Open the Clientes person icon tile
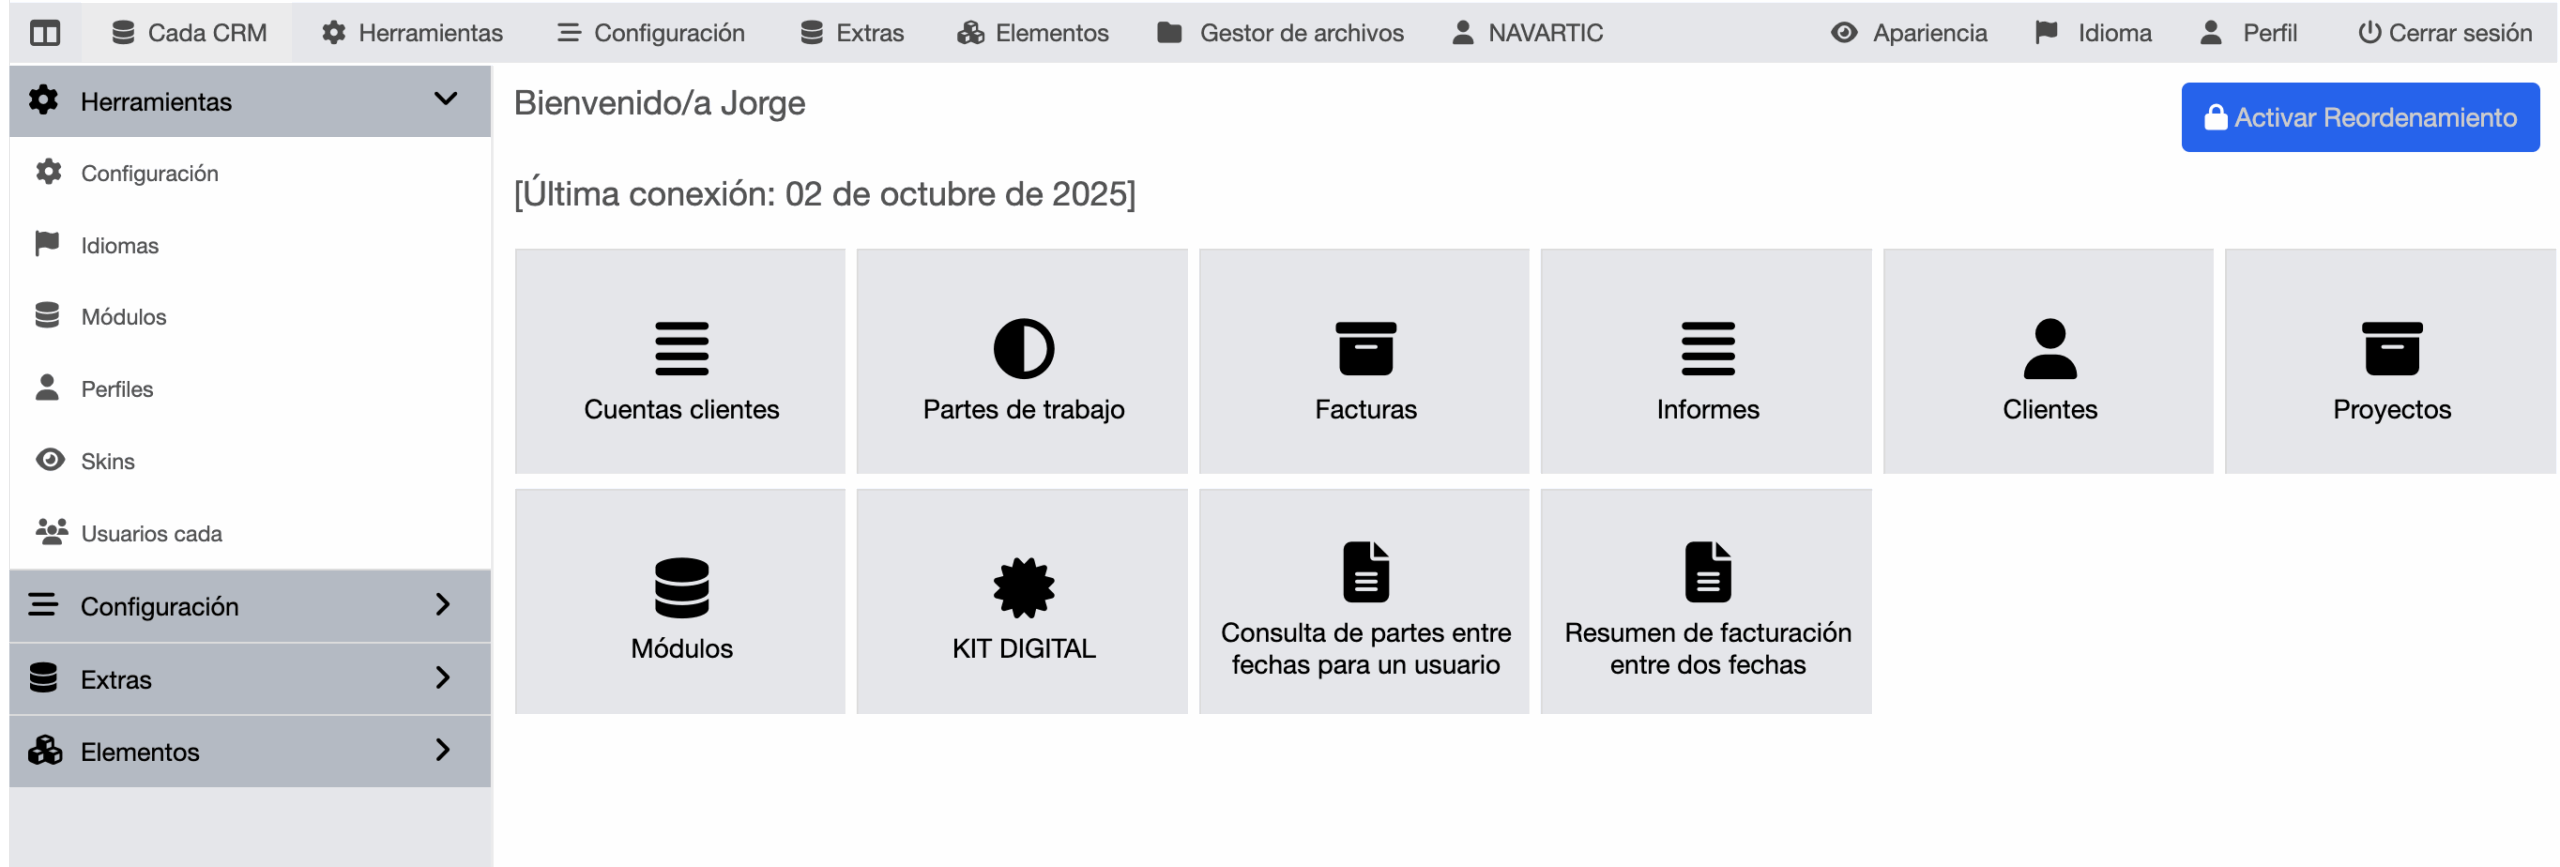Screen dimensions: 2560x867 click(2048, 362)
